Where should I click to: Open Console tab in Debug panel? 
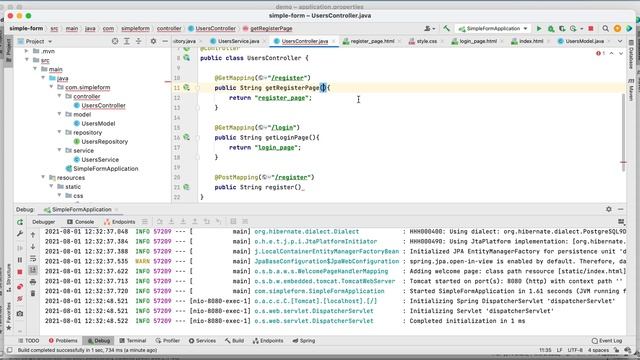coord(80,222)
